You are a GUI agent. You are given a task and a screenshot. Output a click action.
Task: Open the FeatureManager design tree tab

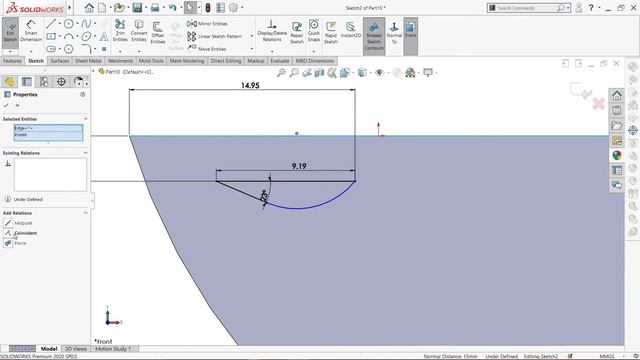point(9,82)
